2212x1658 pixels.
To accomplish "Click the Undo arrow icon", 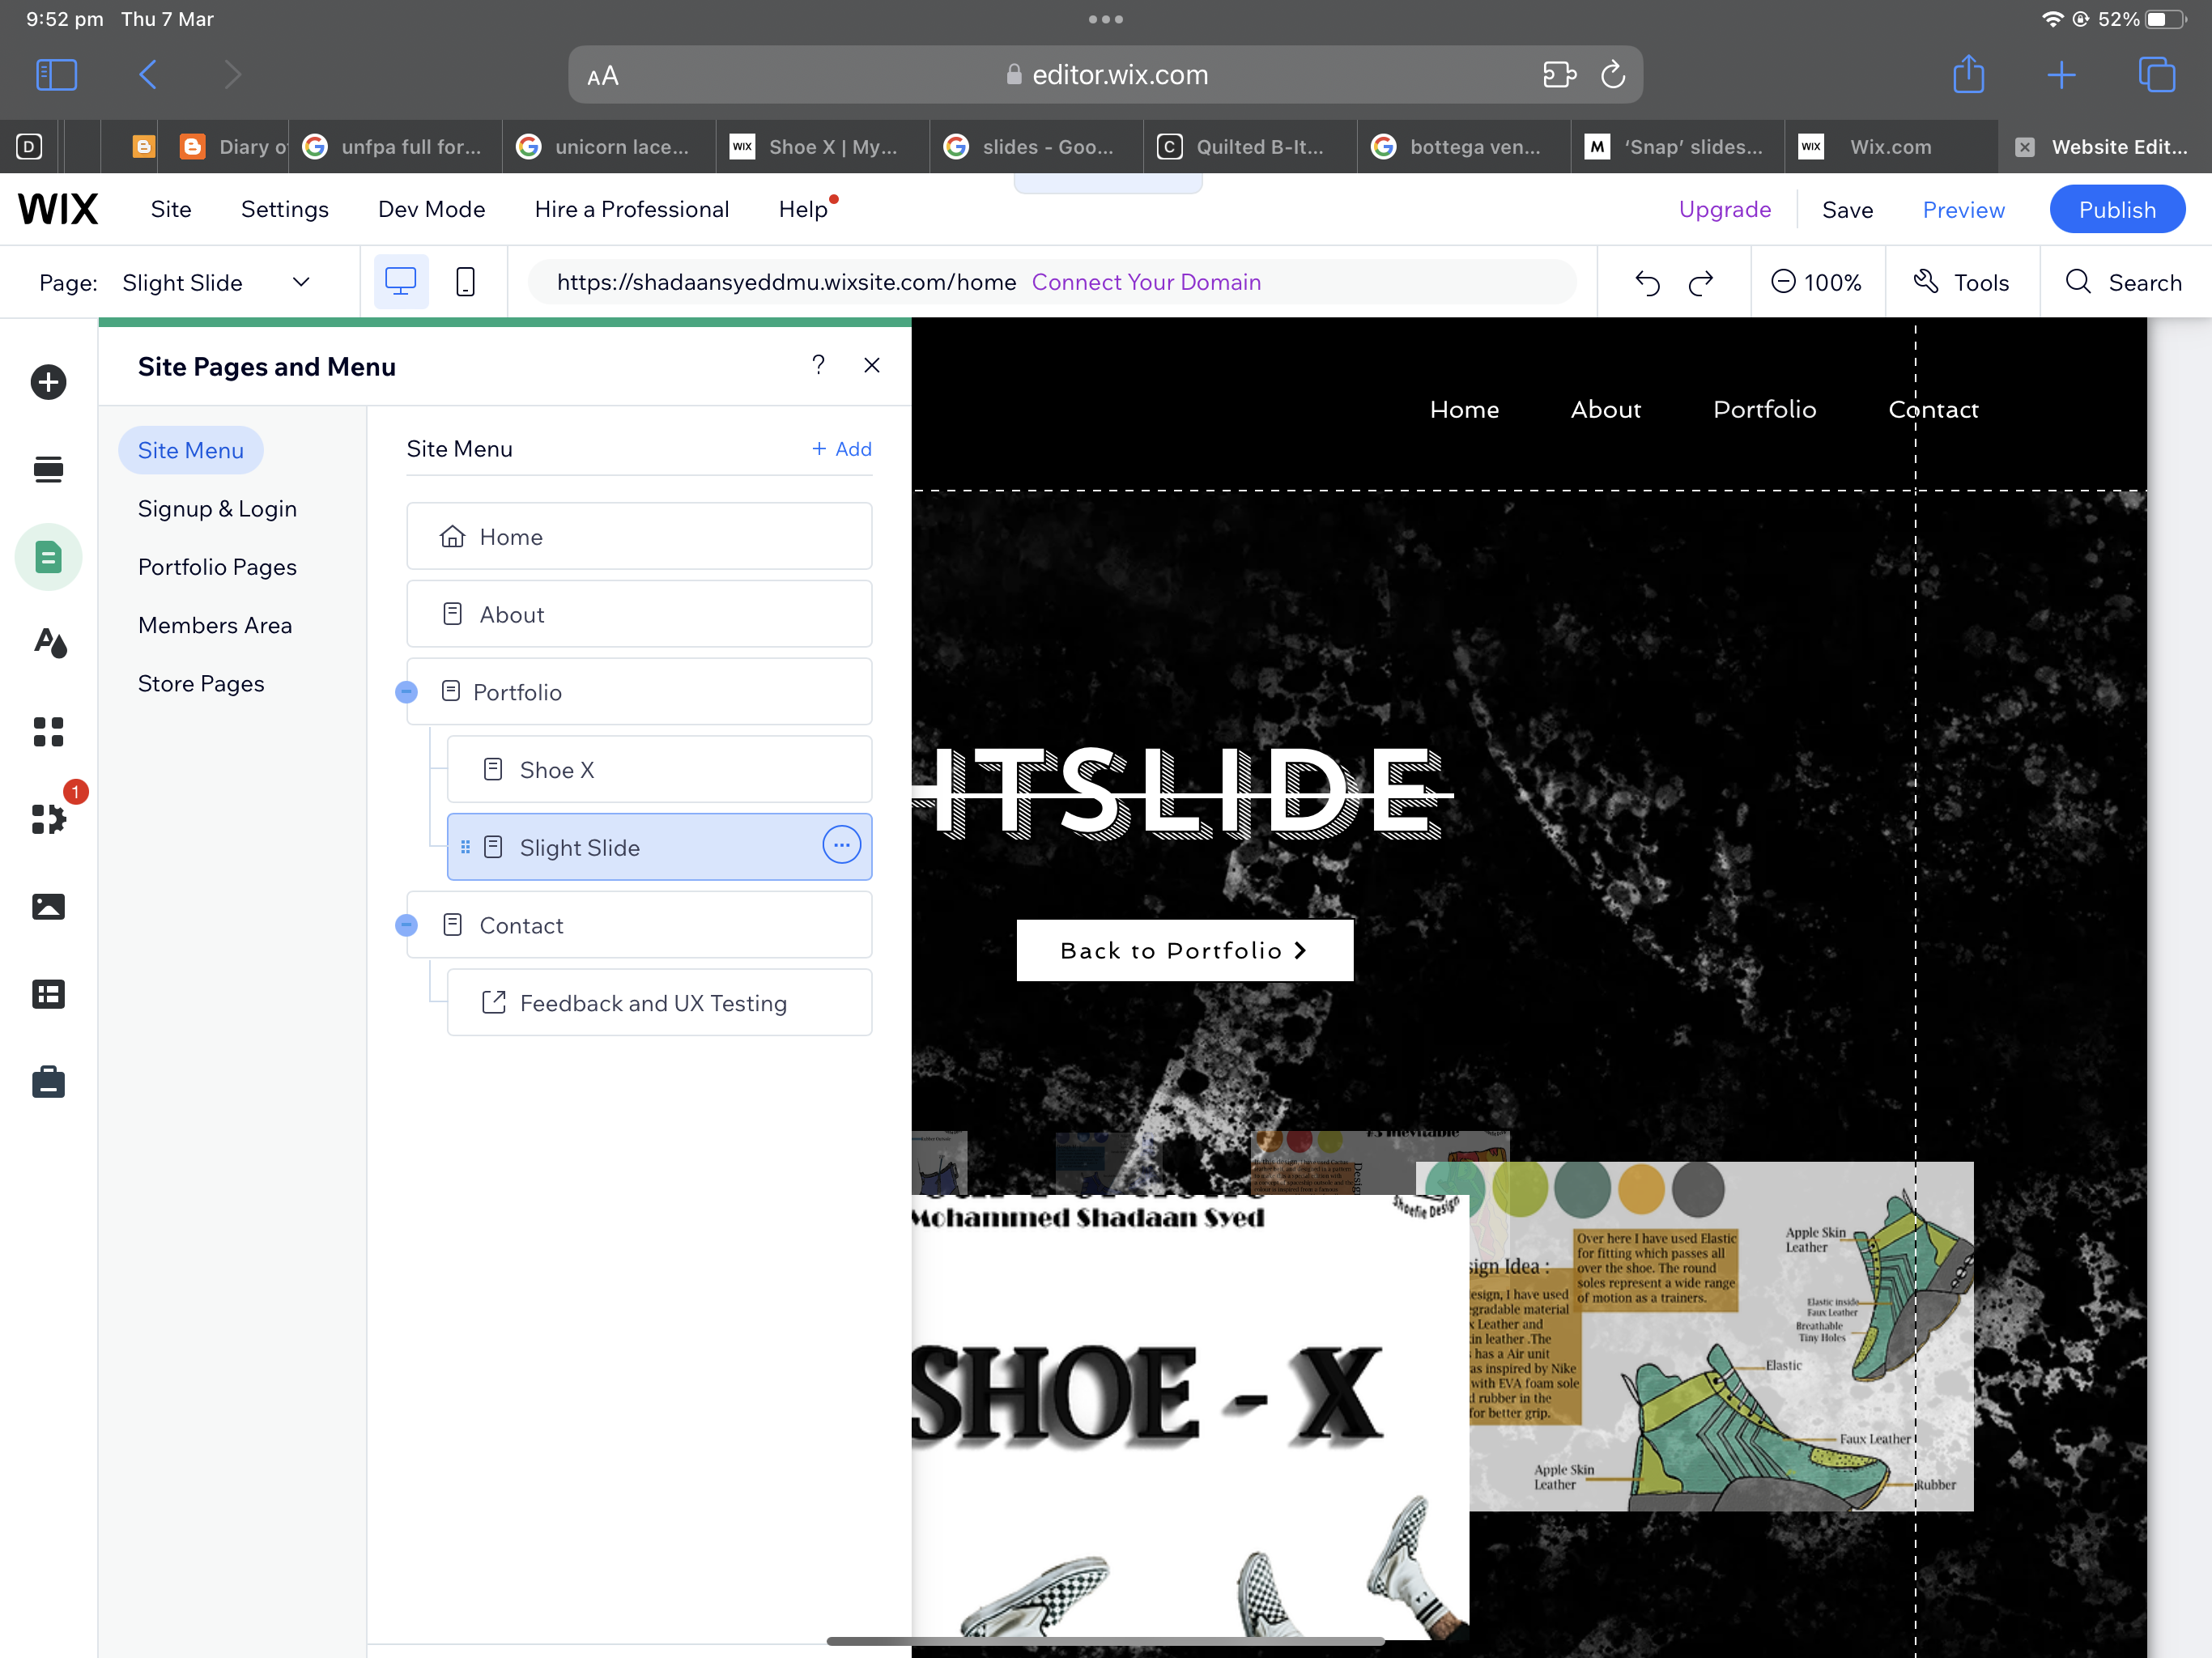I will (1647, 283).
